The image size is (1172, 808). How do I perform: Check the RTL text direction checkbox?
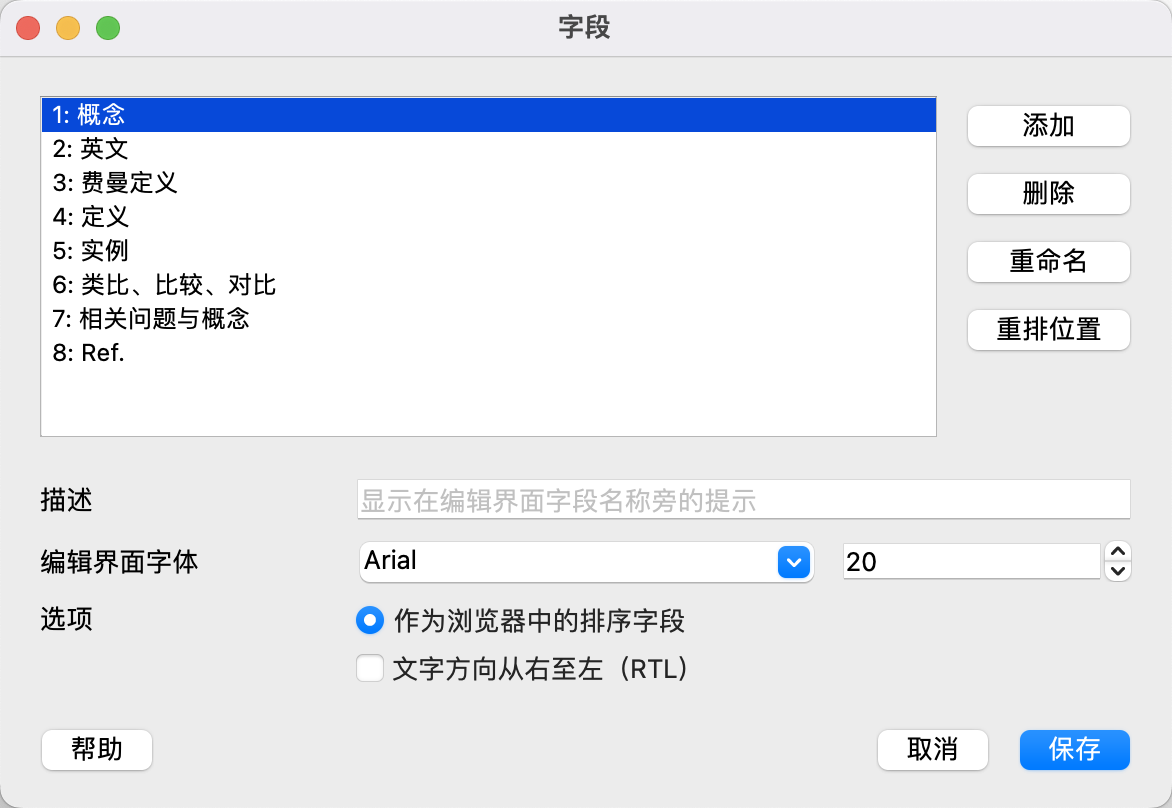click(x=369, y=668)
